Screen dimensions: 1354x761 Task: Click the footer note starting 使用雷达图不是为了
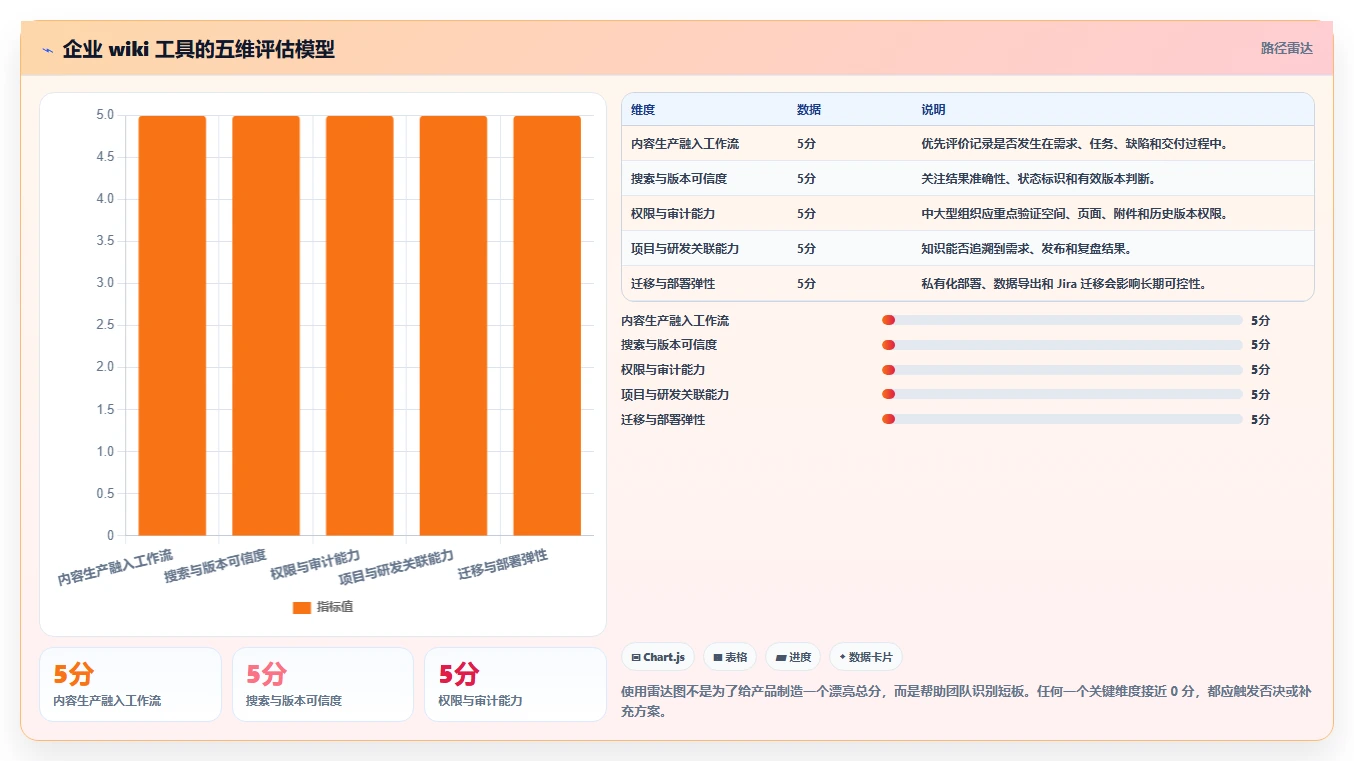[967, 701]
